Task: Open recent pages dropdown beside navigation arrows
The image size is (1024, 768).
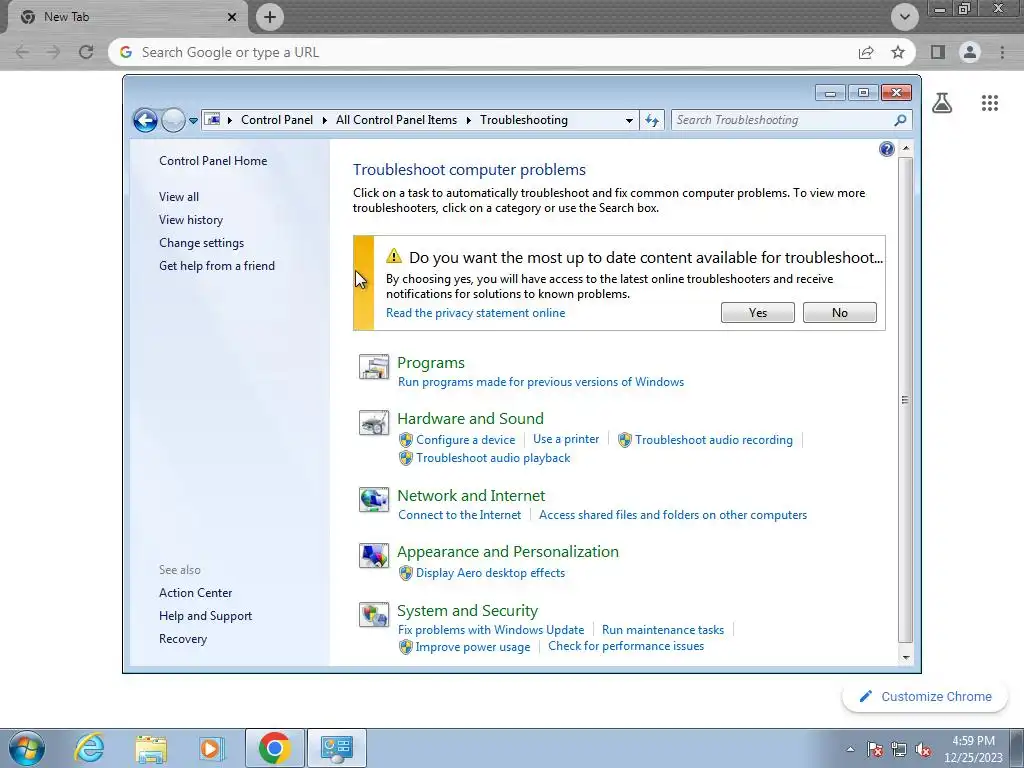Action: (193, 121)
